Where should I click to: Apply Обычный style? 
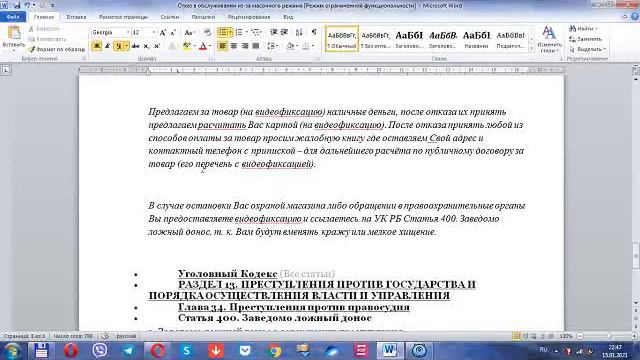[342, 39]
